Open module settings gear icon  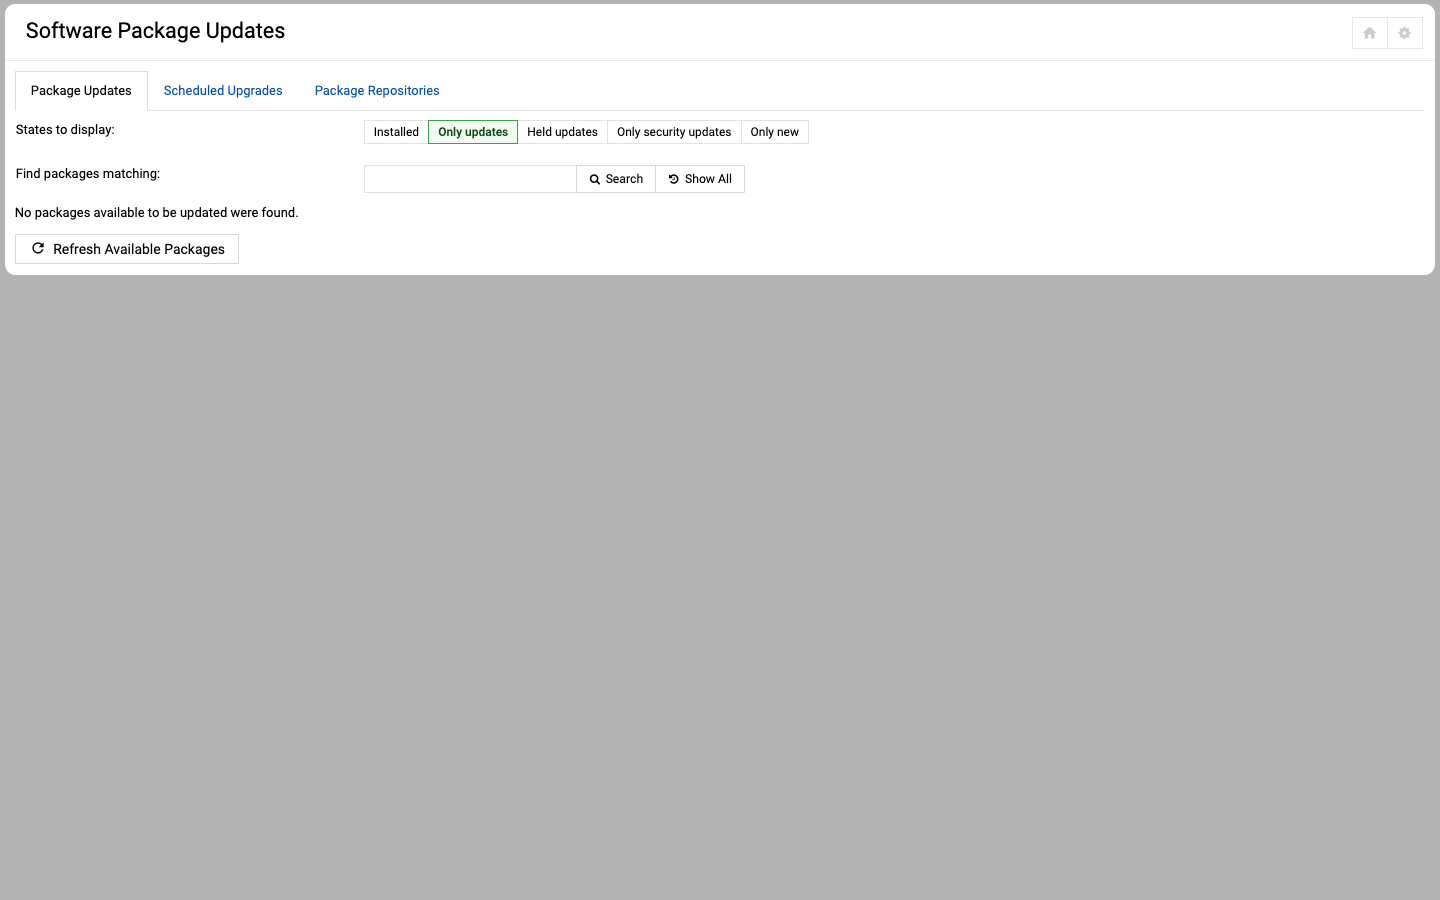pyautogui.click(x=1404, y=33)
